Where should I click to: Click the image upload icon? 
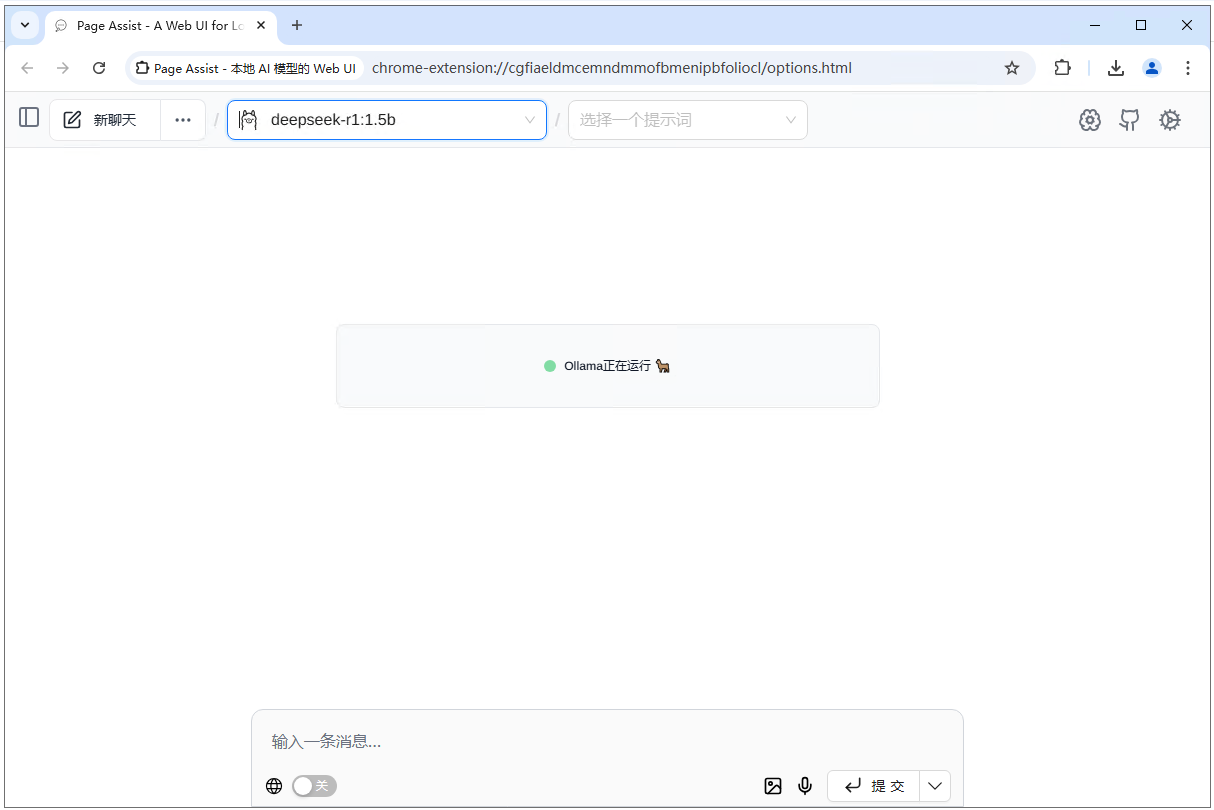coord(773,786)
